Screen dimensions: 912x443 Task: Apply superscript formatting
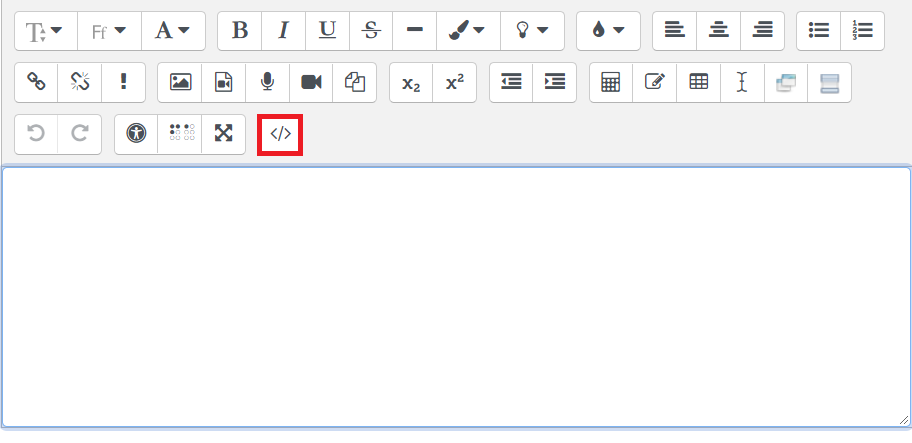click(x=455, y=83)
